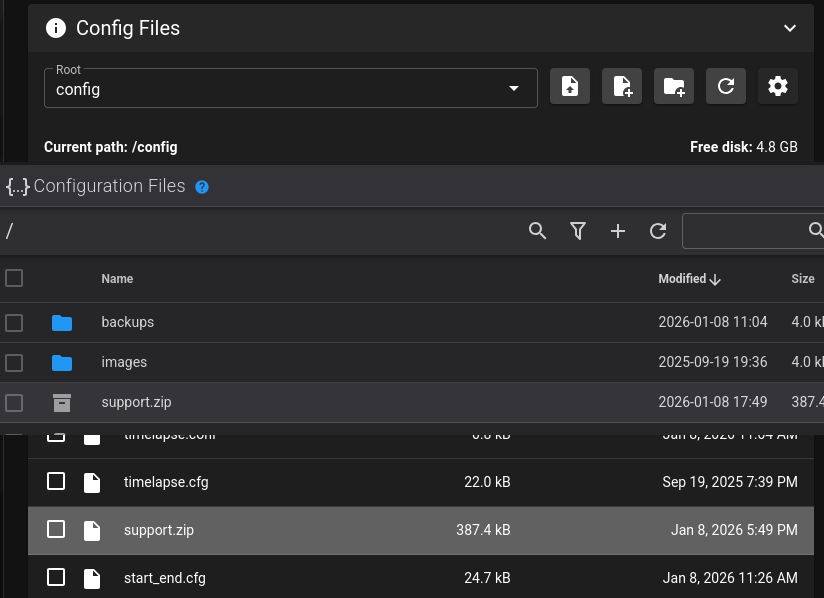824x598 pixels.
Task: Click the plus icon to add item
Action: click(617, 231)
